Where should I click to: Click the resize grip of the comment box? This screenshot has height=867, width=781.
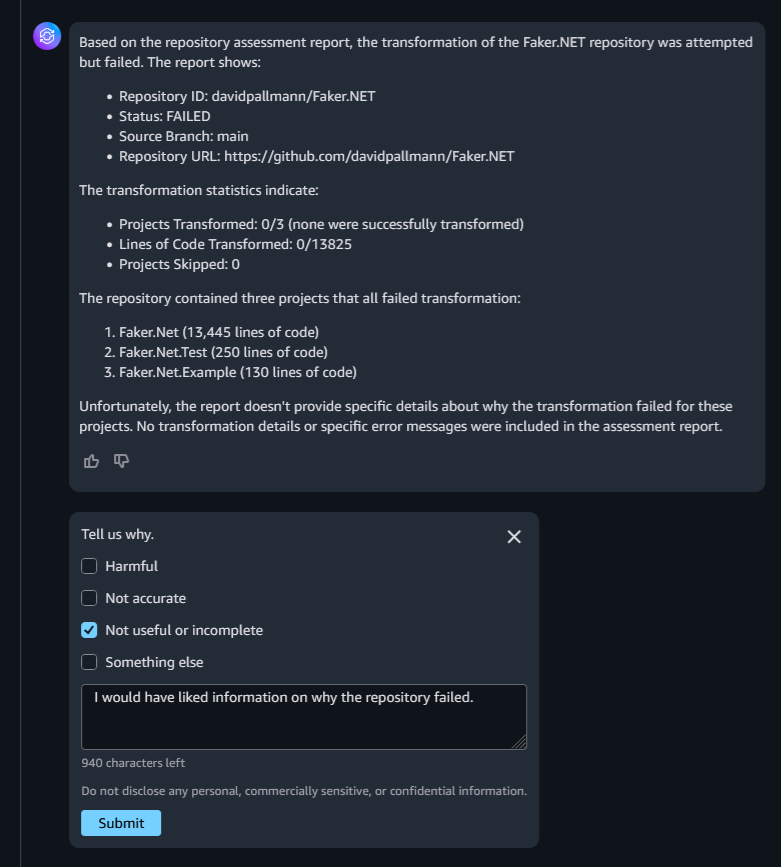[522, 743]
